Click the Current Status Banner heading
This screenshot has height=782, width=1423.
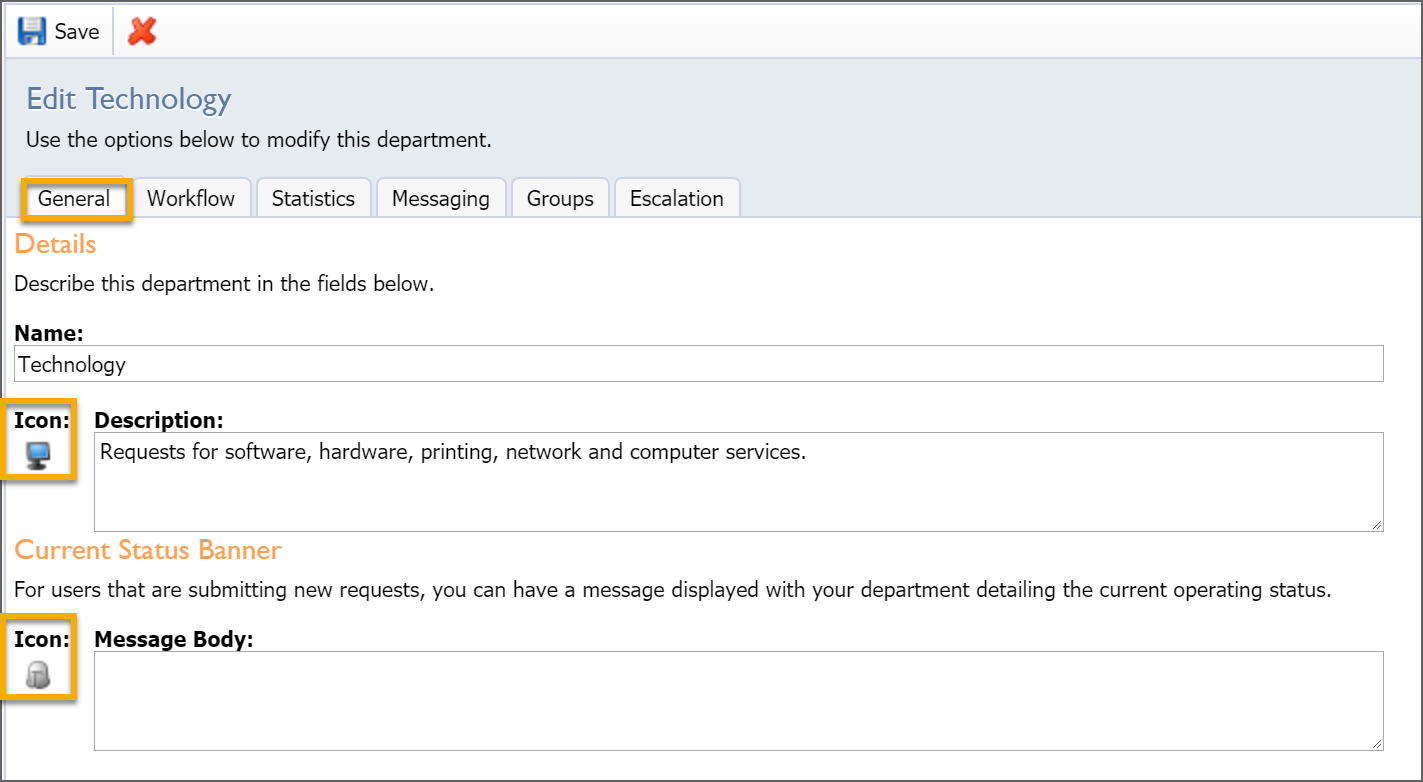point(148,550)
